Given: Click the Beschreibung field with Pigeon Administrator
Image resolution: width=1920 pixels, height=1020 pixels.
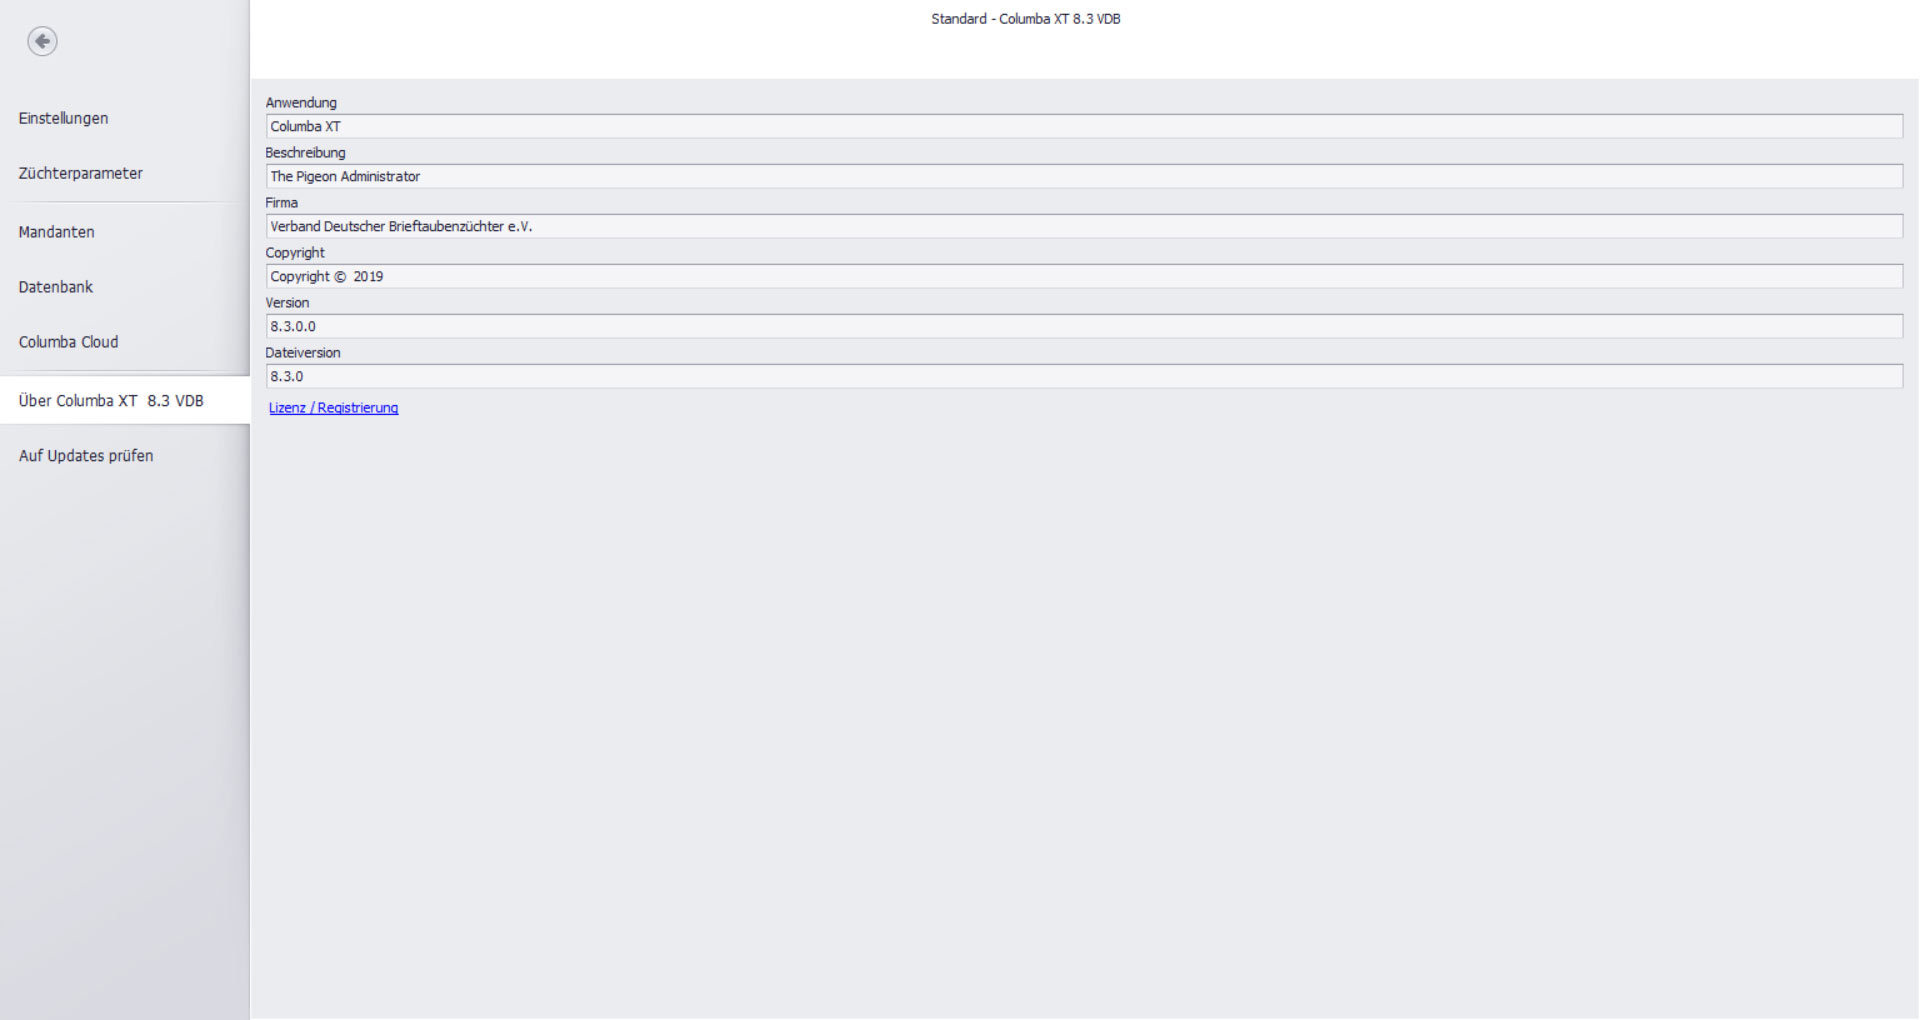Looking at the screenshot, I should [x=1084, y=176].
